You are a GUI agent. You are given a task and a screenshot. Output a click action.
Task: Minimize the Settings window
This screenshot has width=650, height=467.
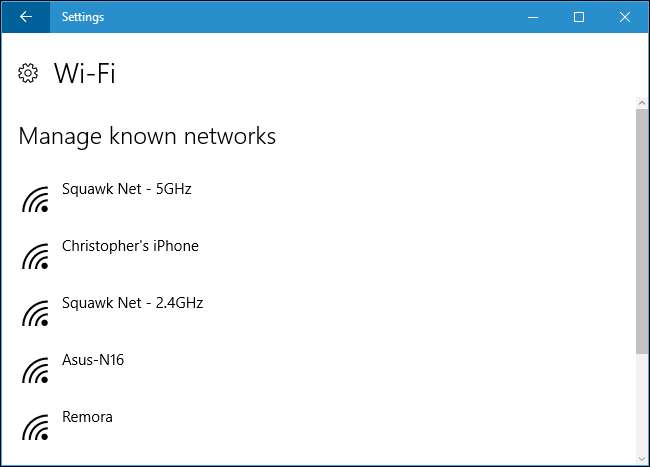click(x=533, y=17)
